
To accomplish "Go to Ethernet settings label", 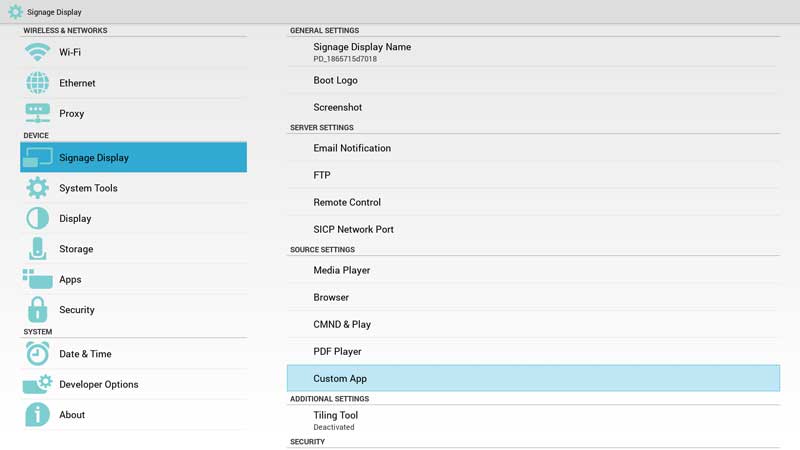I will [77, 83].
